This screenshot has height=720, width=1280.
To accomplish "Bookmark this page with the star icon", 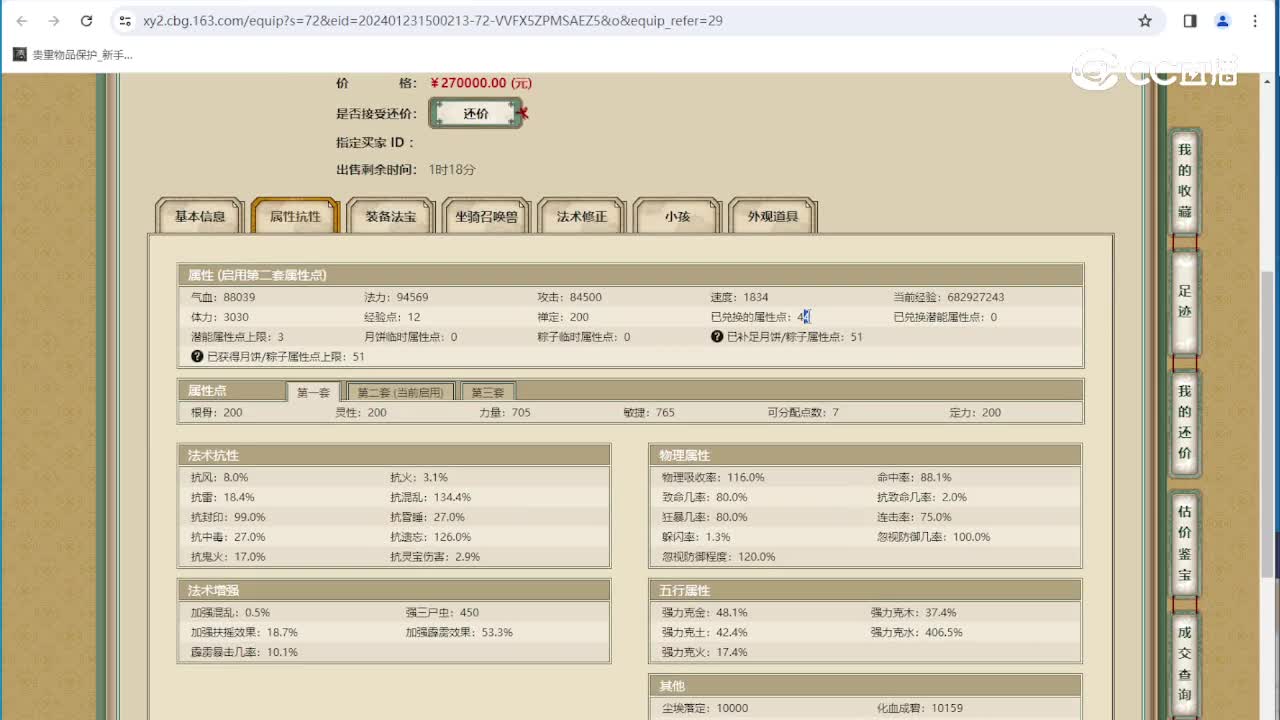I will [1145, 20].
